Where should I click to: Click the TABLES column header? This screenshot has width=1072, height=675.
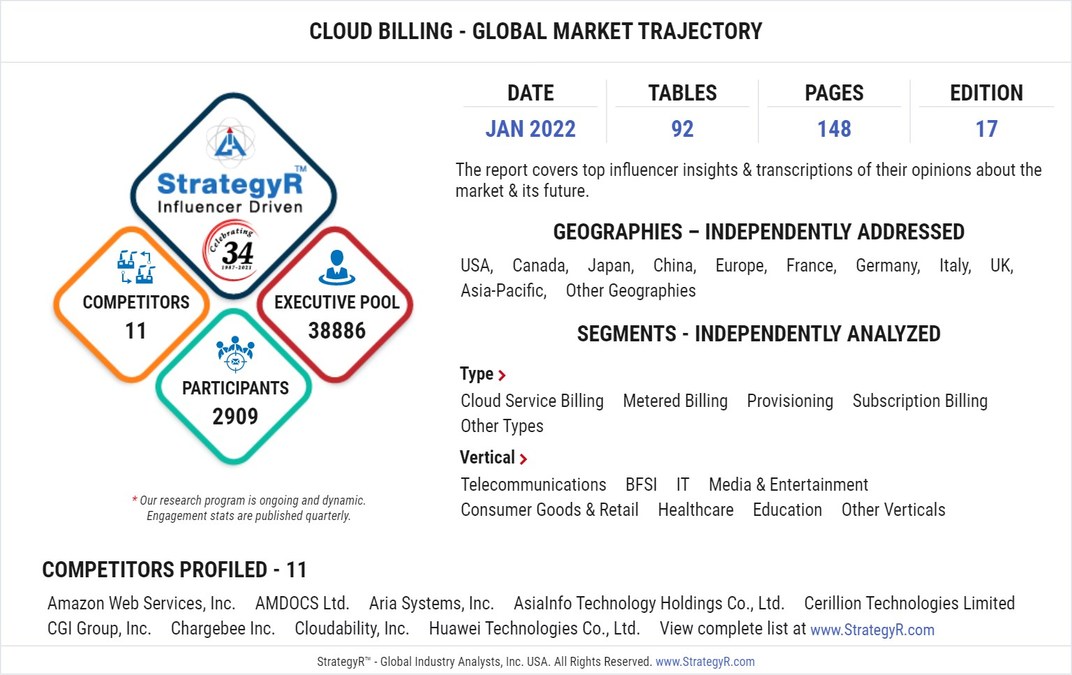click(682, 93)
